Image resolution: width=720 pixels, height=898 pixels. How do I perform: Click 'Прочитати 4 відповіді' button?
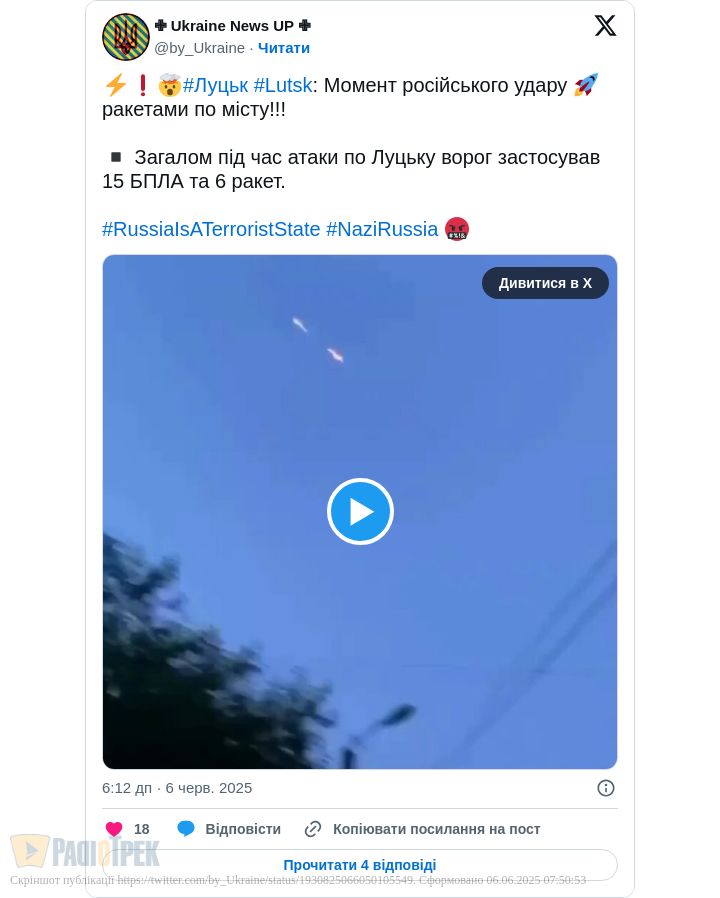(360, 865)
